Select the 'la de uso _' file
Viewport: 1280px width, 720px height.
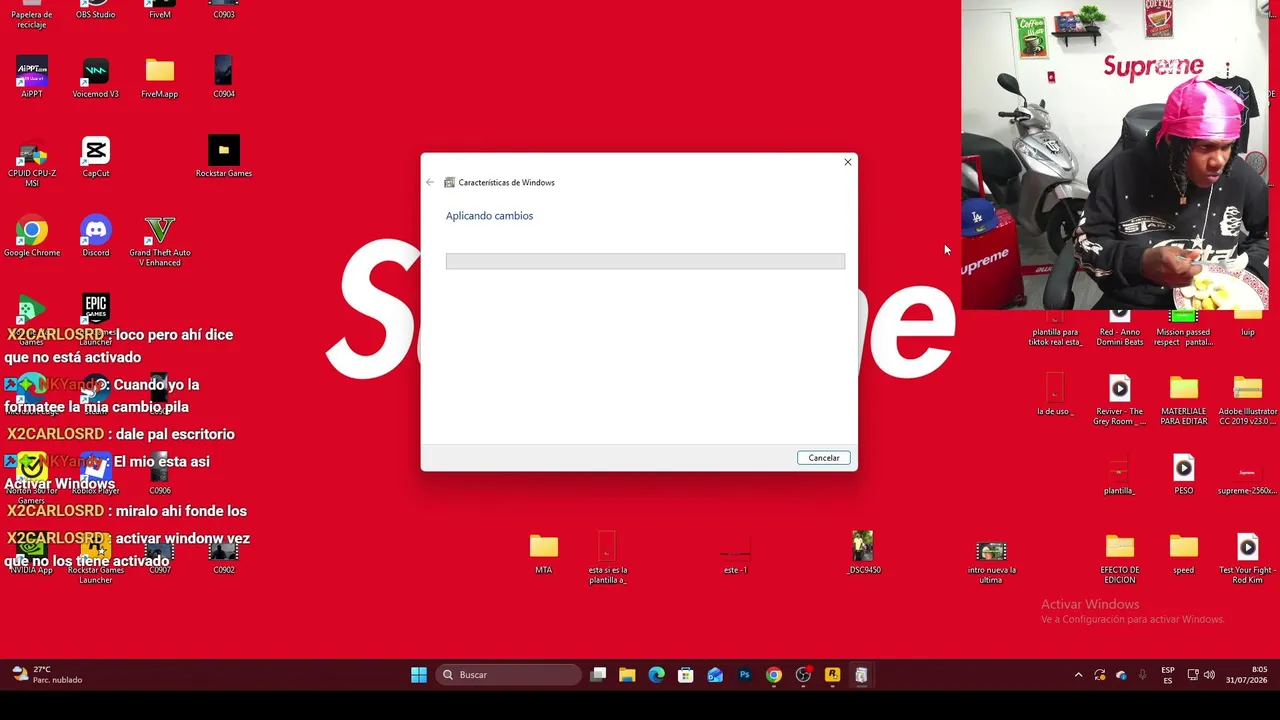click(1054, 396)
